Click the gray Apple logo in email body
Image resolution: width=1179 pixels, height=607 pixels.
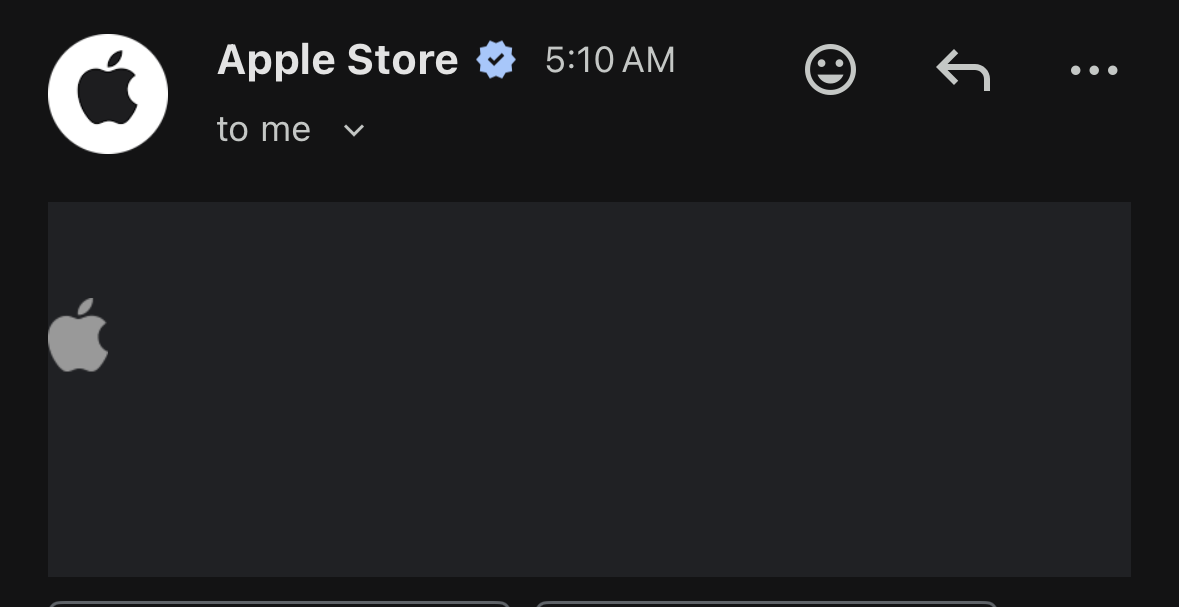click(78, 336)
